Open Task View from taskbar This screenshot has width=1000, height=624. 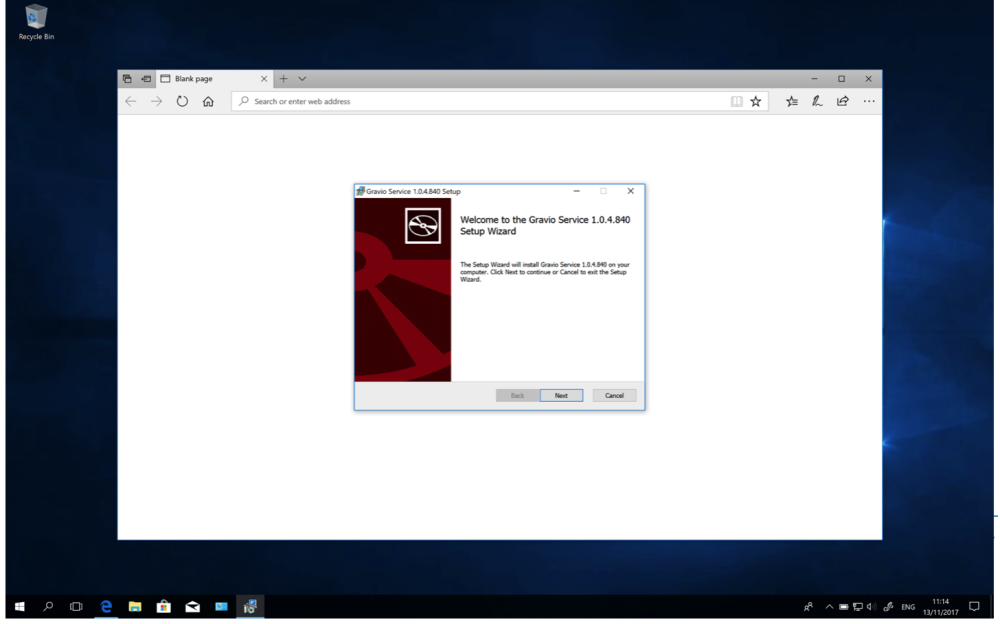76,607
